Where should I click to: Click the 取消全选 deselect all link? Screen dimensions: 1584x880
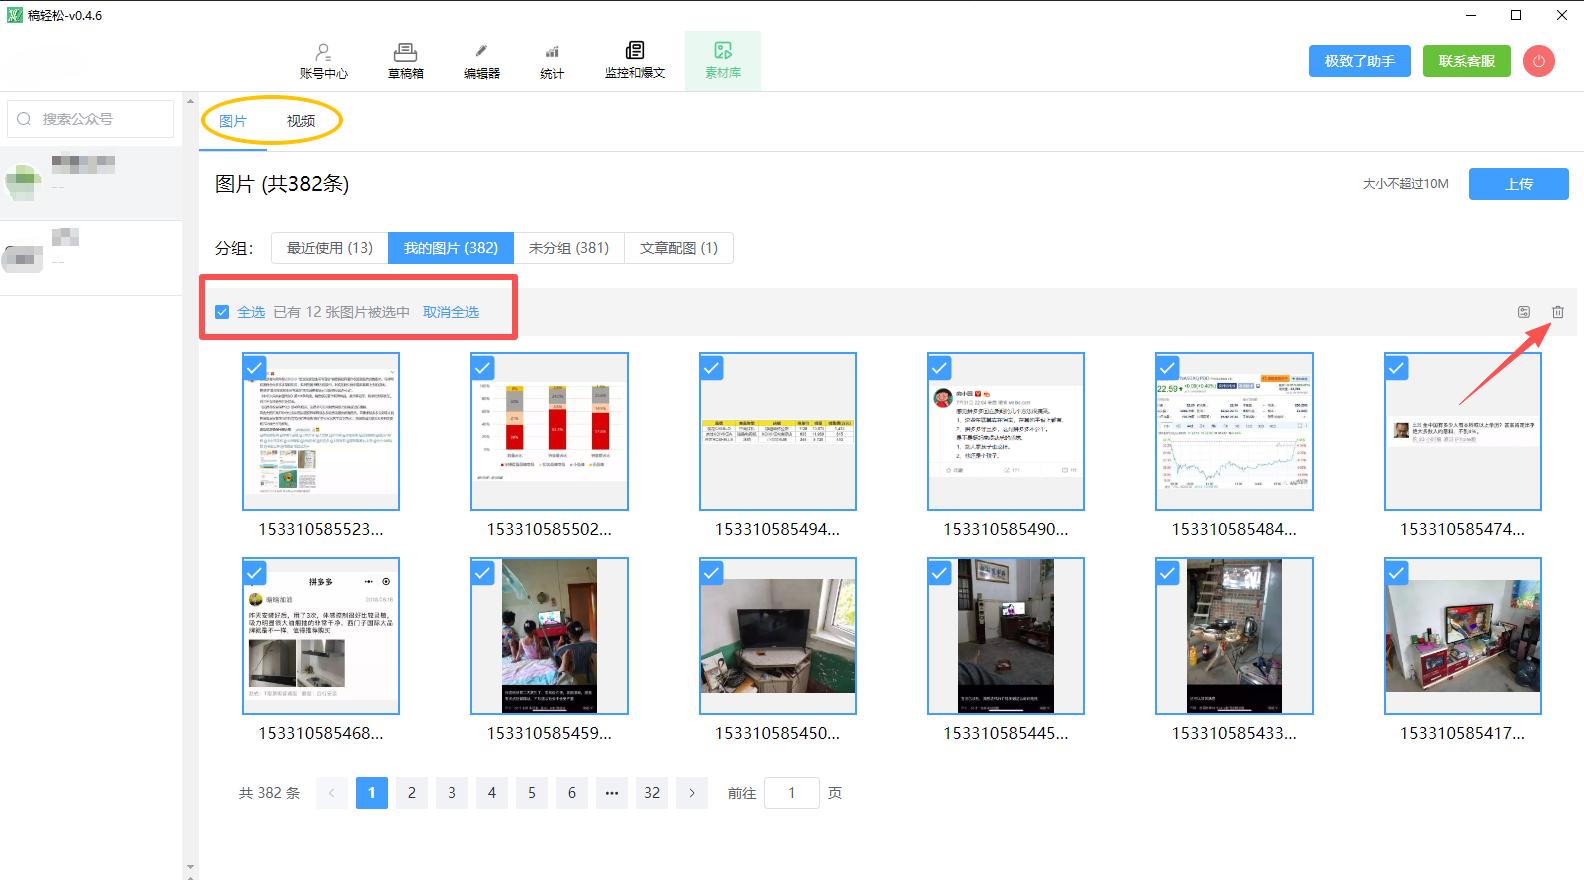point(450,312)
